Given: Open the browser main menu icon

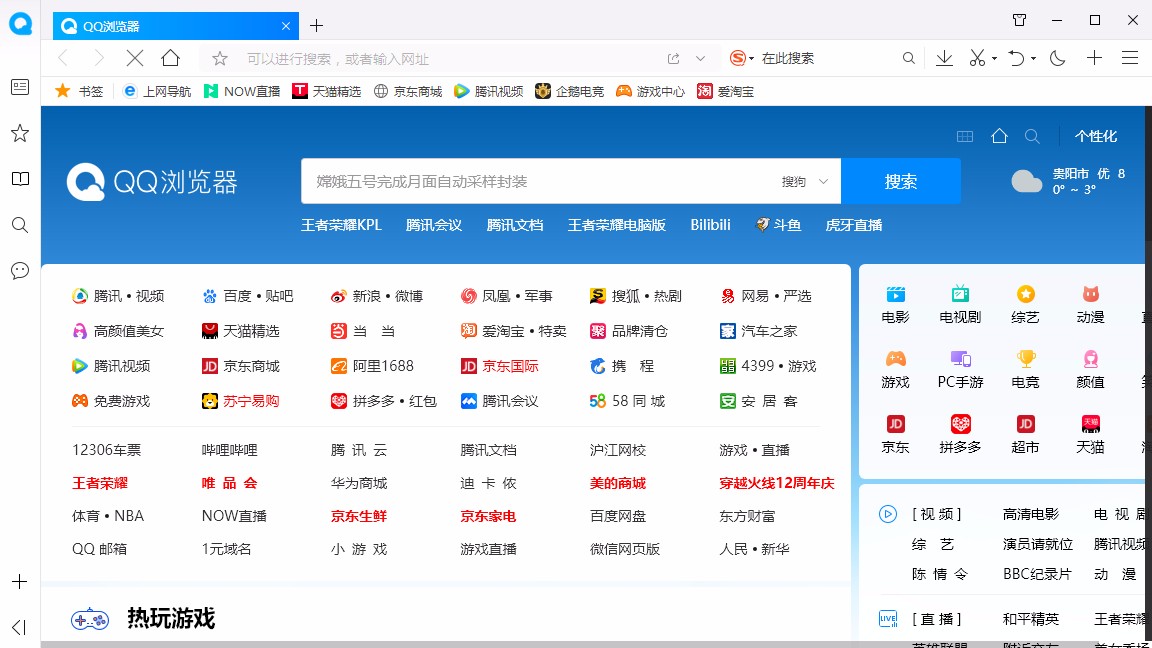Looking at the screenshot, I should pos(1131,58).
